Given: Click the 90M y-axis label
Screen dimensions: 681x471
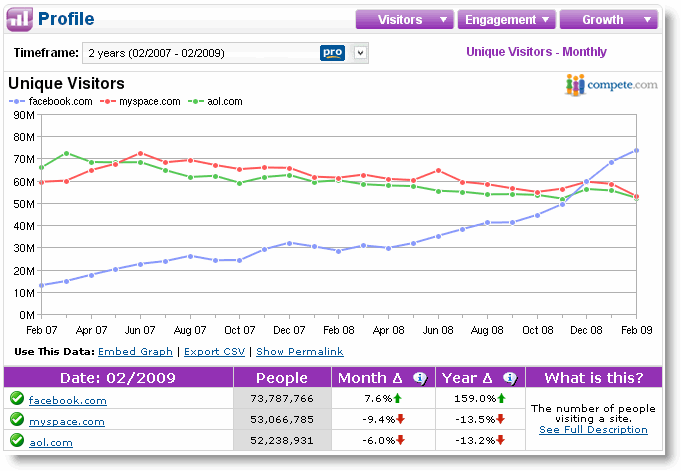Looking at the screenshot, I should point(24,115).
